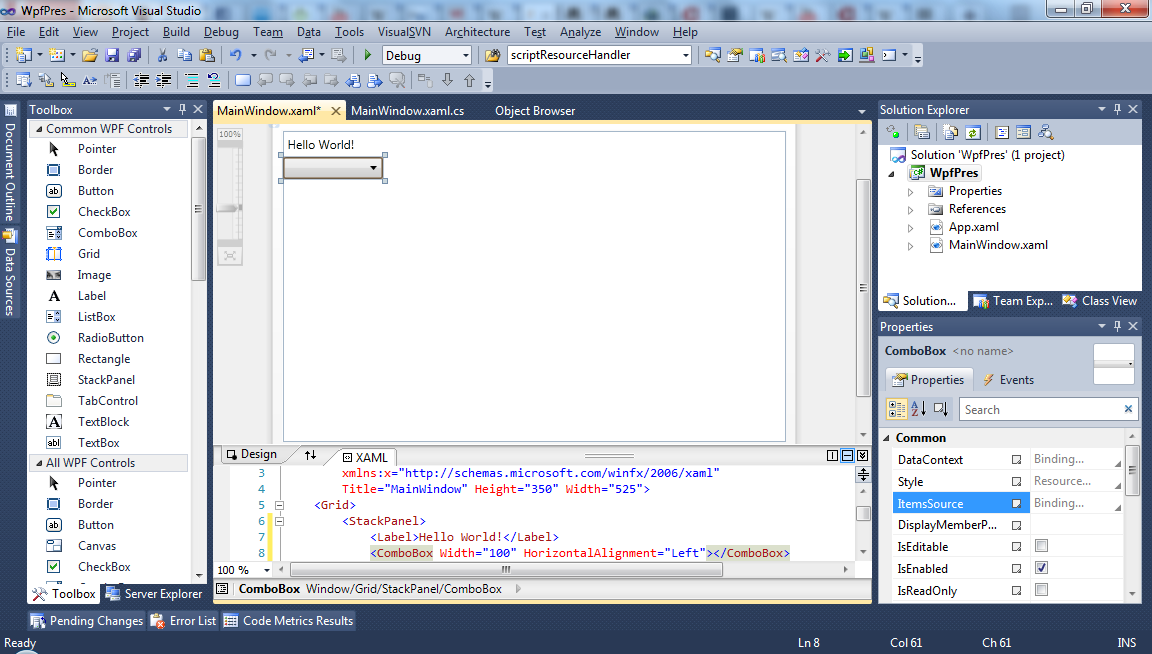Select ComboBox in Common WPF Controls
1152x654 pixels.
108,233
